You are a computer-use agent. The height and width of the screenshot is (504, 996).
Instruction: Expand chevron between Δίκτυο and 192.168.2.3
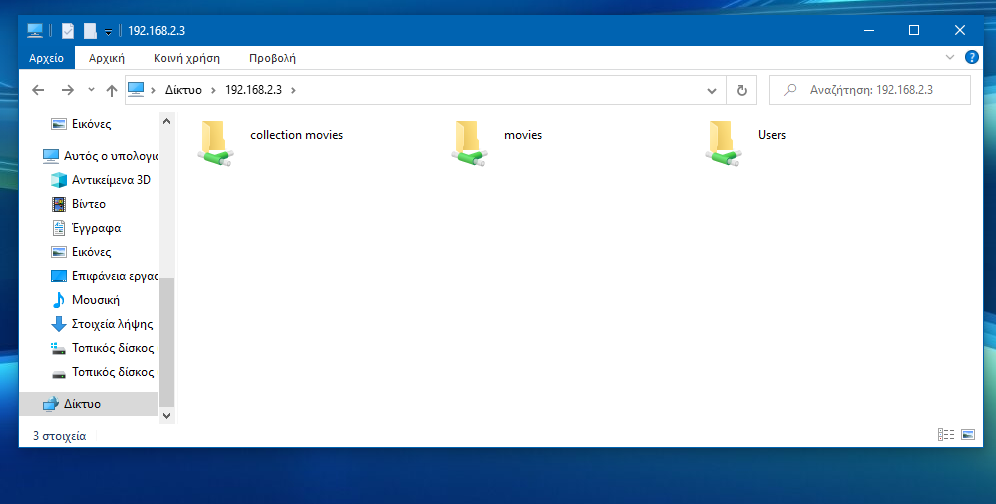pos(213,90)
